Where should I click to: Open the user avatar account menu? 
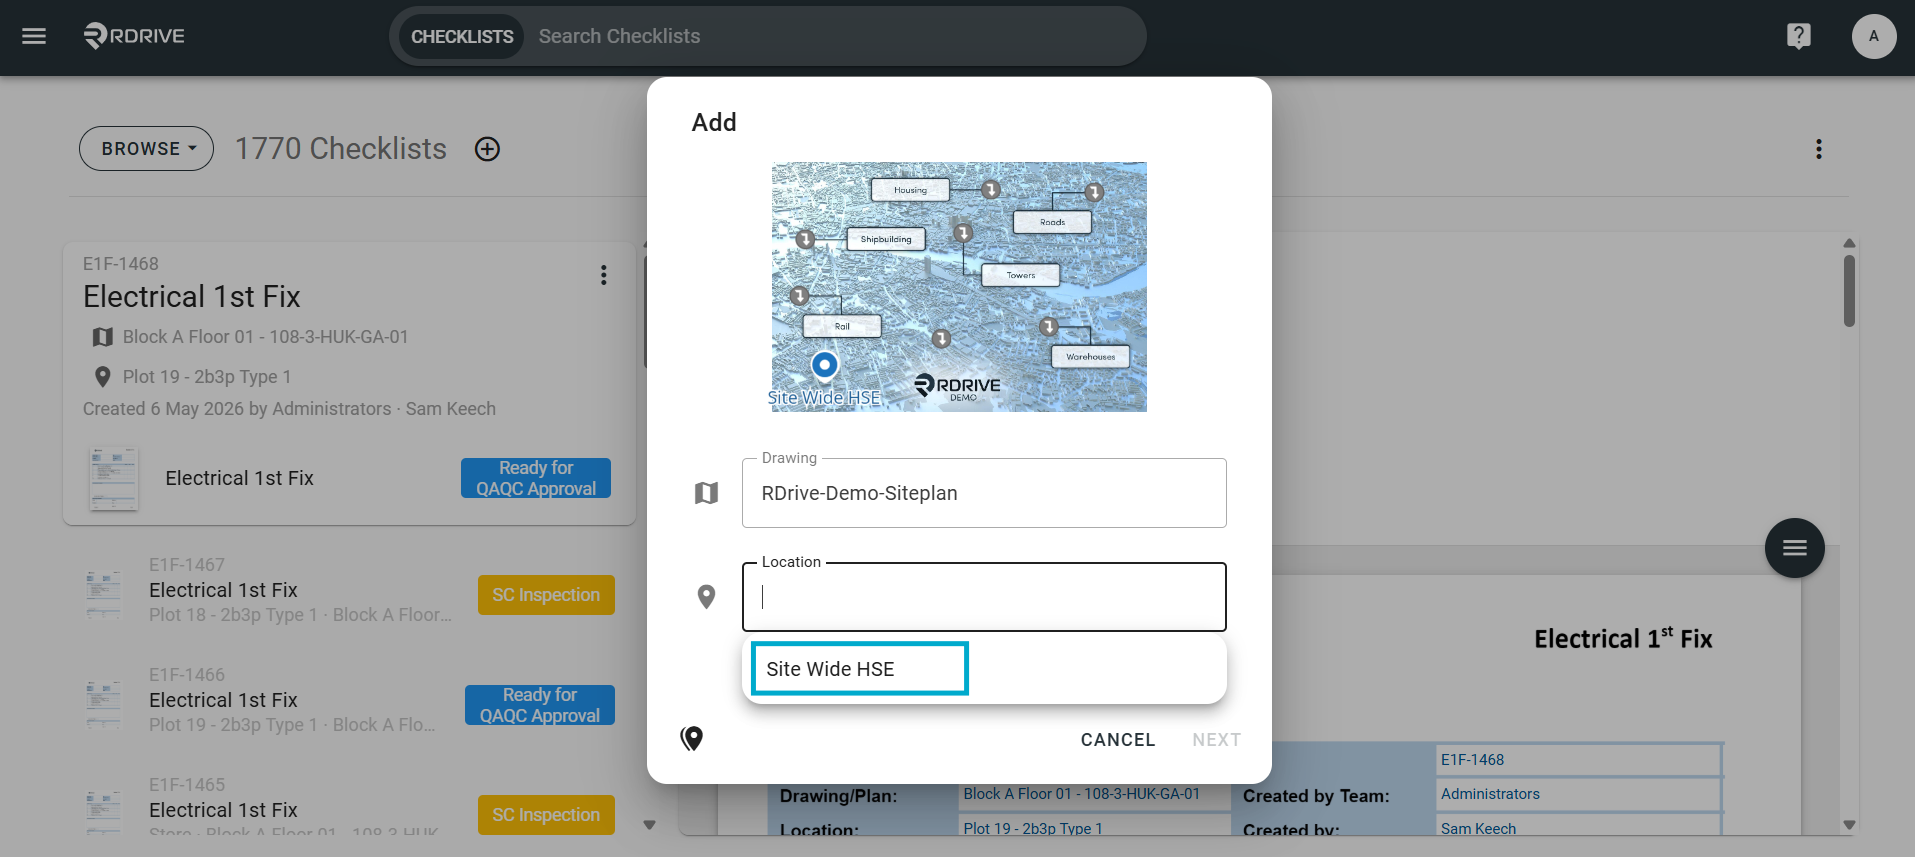pos(1873,36)
